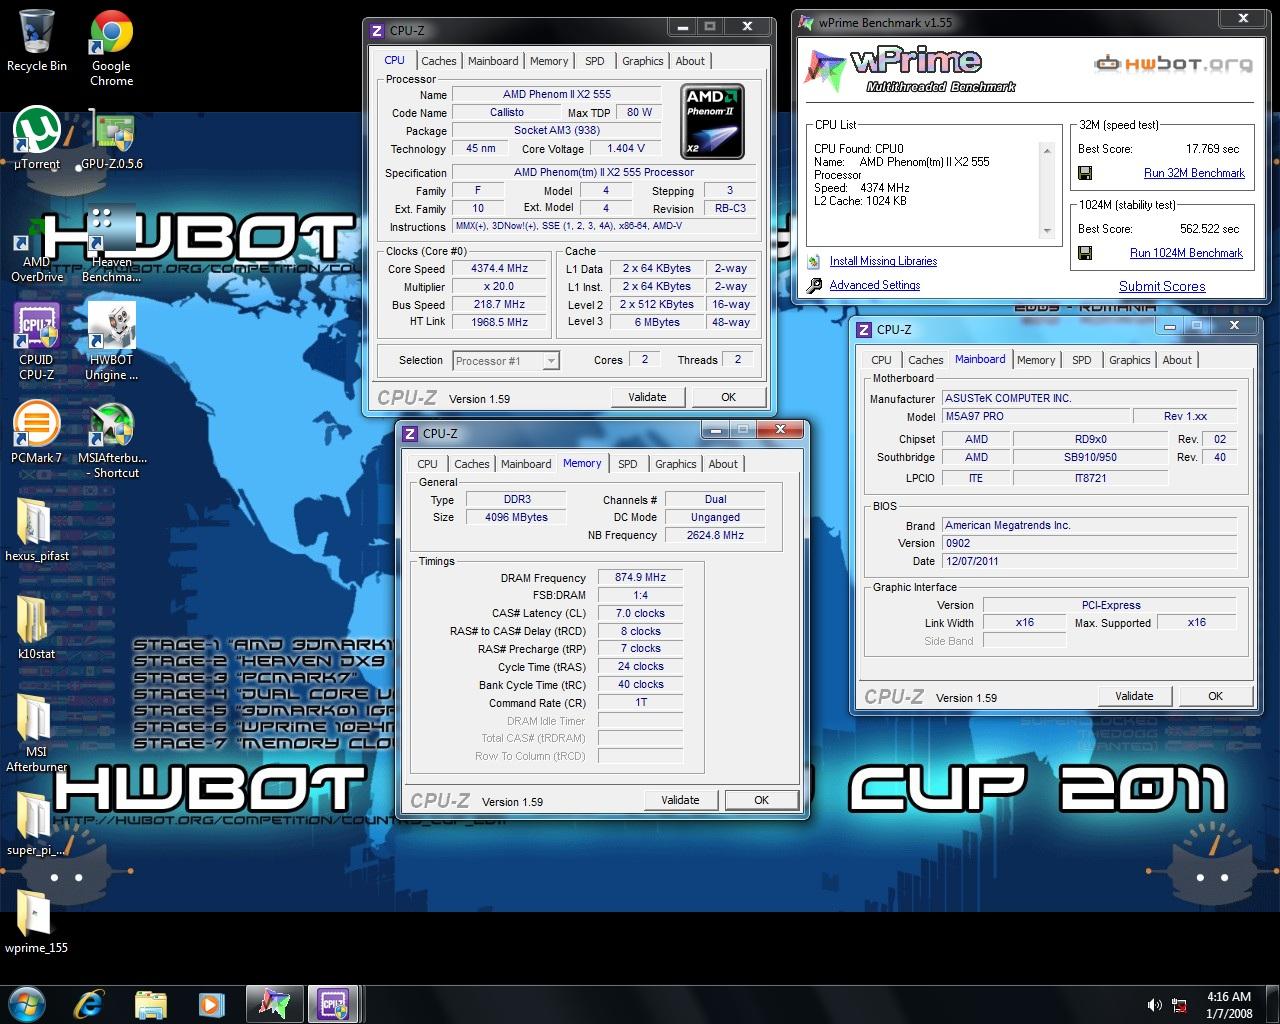Click the DRAM Frequency 874.9 MHz value
1280x1024 pixels.
point(641,578)
